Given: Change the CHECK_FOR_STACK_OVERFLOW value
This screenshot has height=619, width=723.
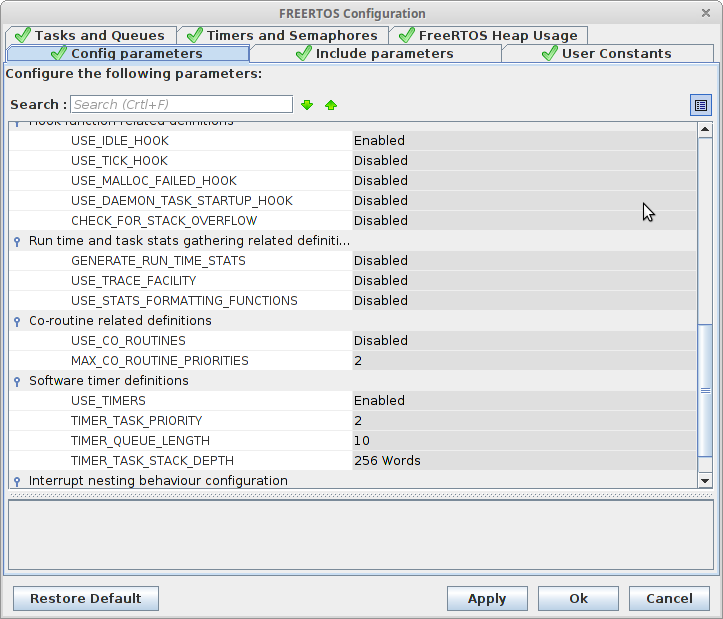Looking at the screenshot, I should 524,220.
